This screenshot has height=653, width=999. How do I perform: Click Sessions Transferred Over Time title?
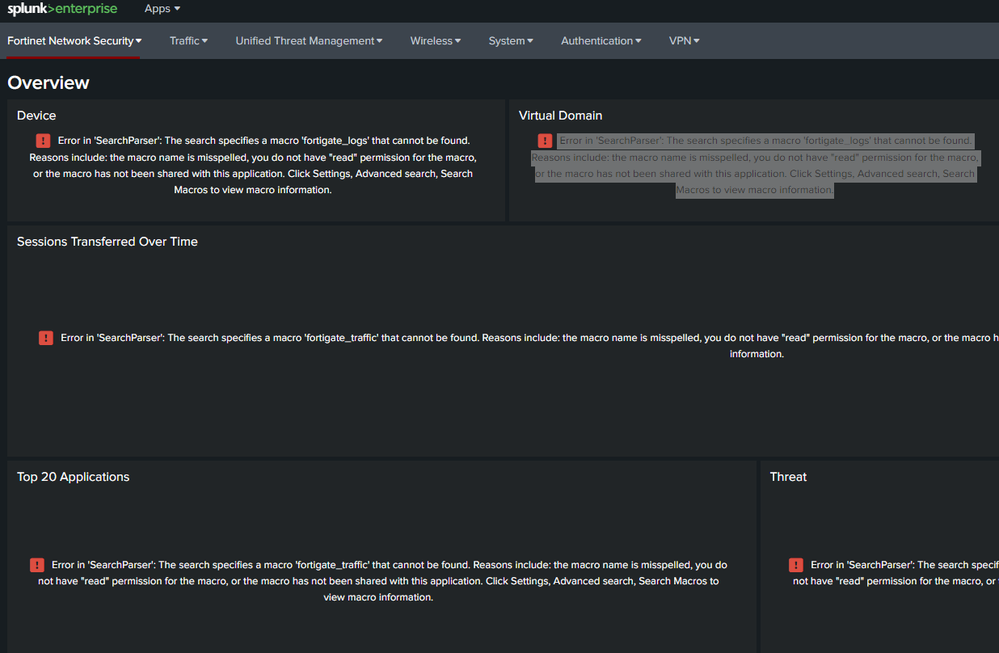tap(107, 242)
